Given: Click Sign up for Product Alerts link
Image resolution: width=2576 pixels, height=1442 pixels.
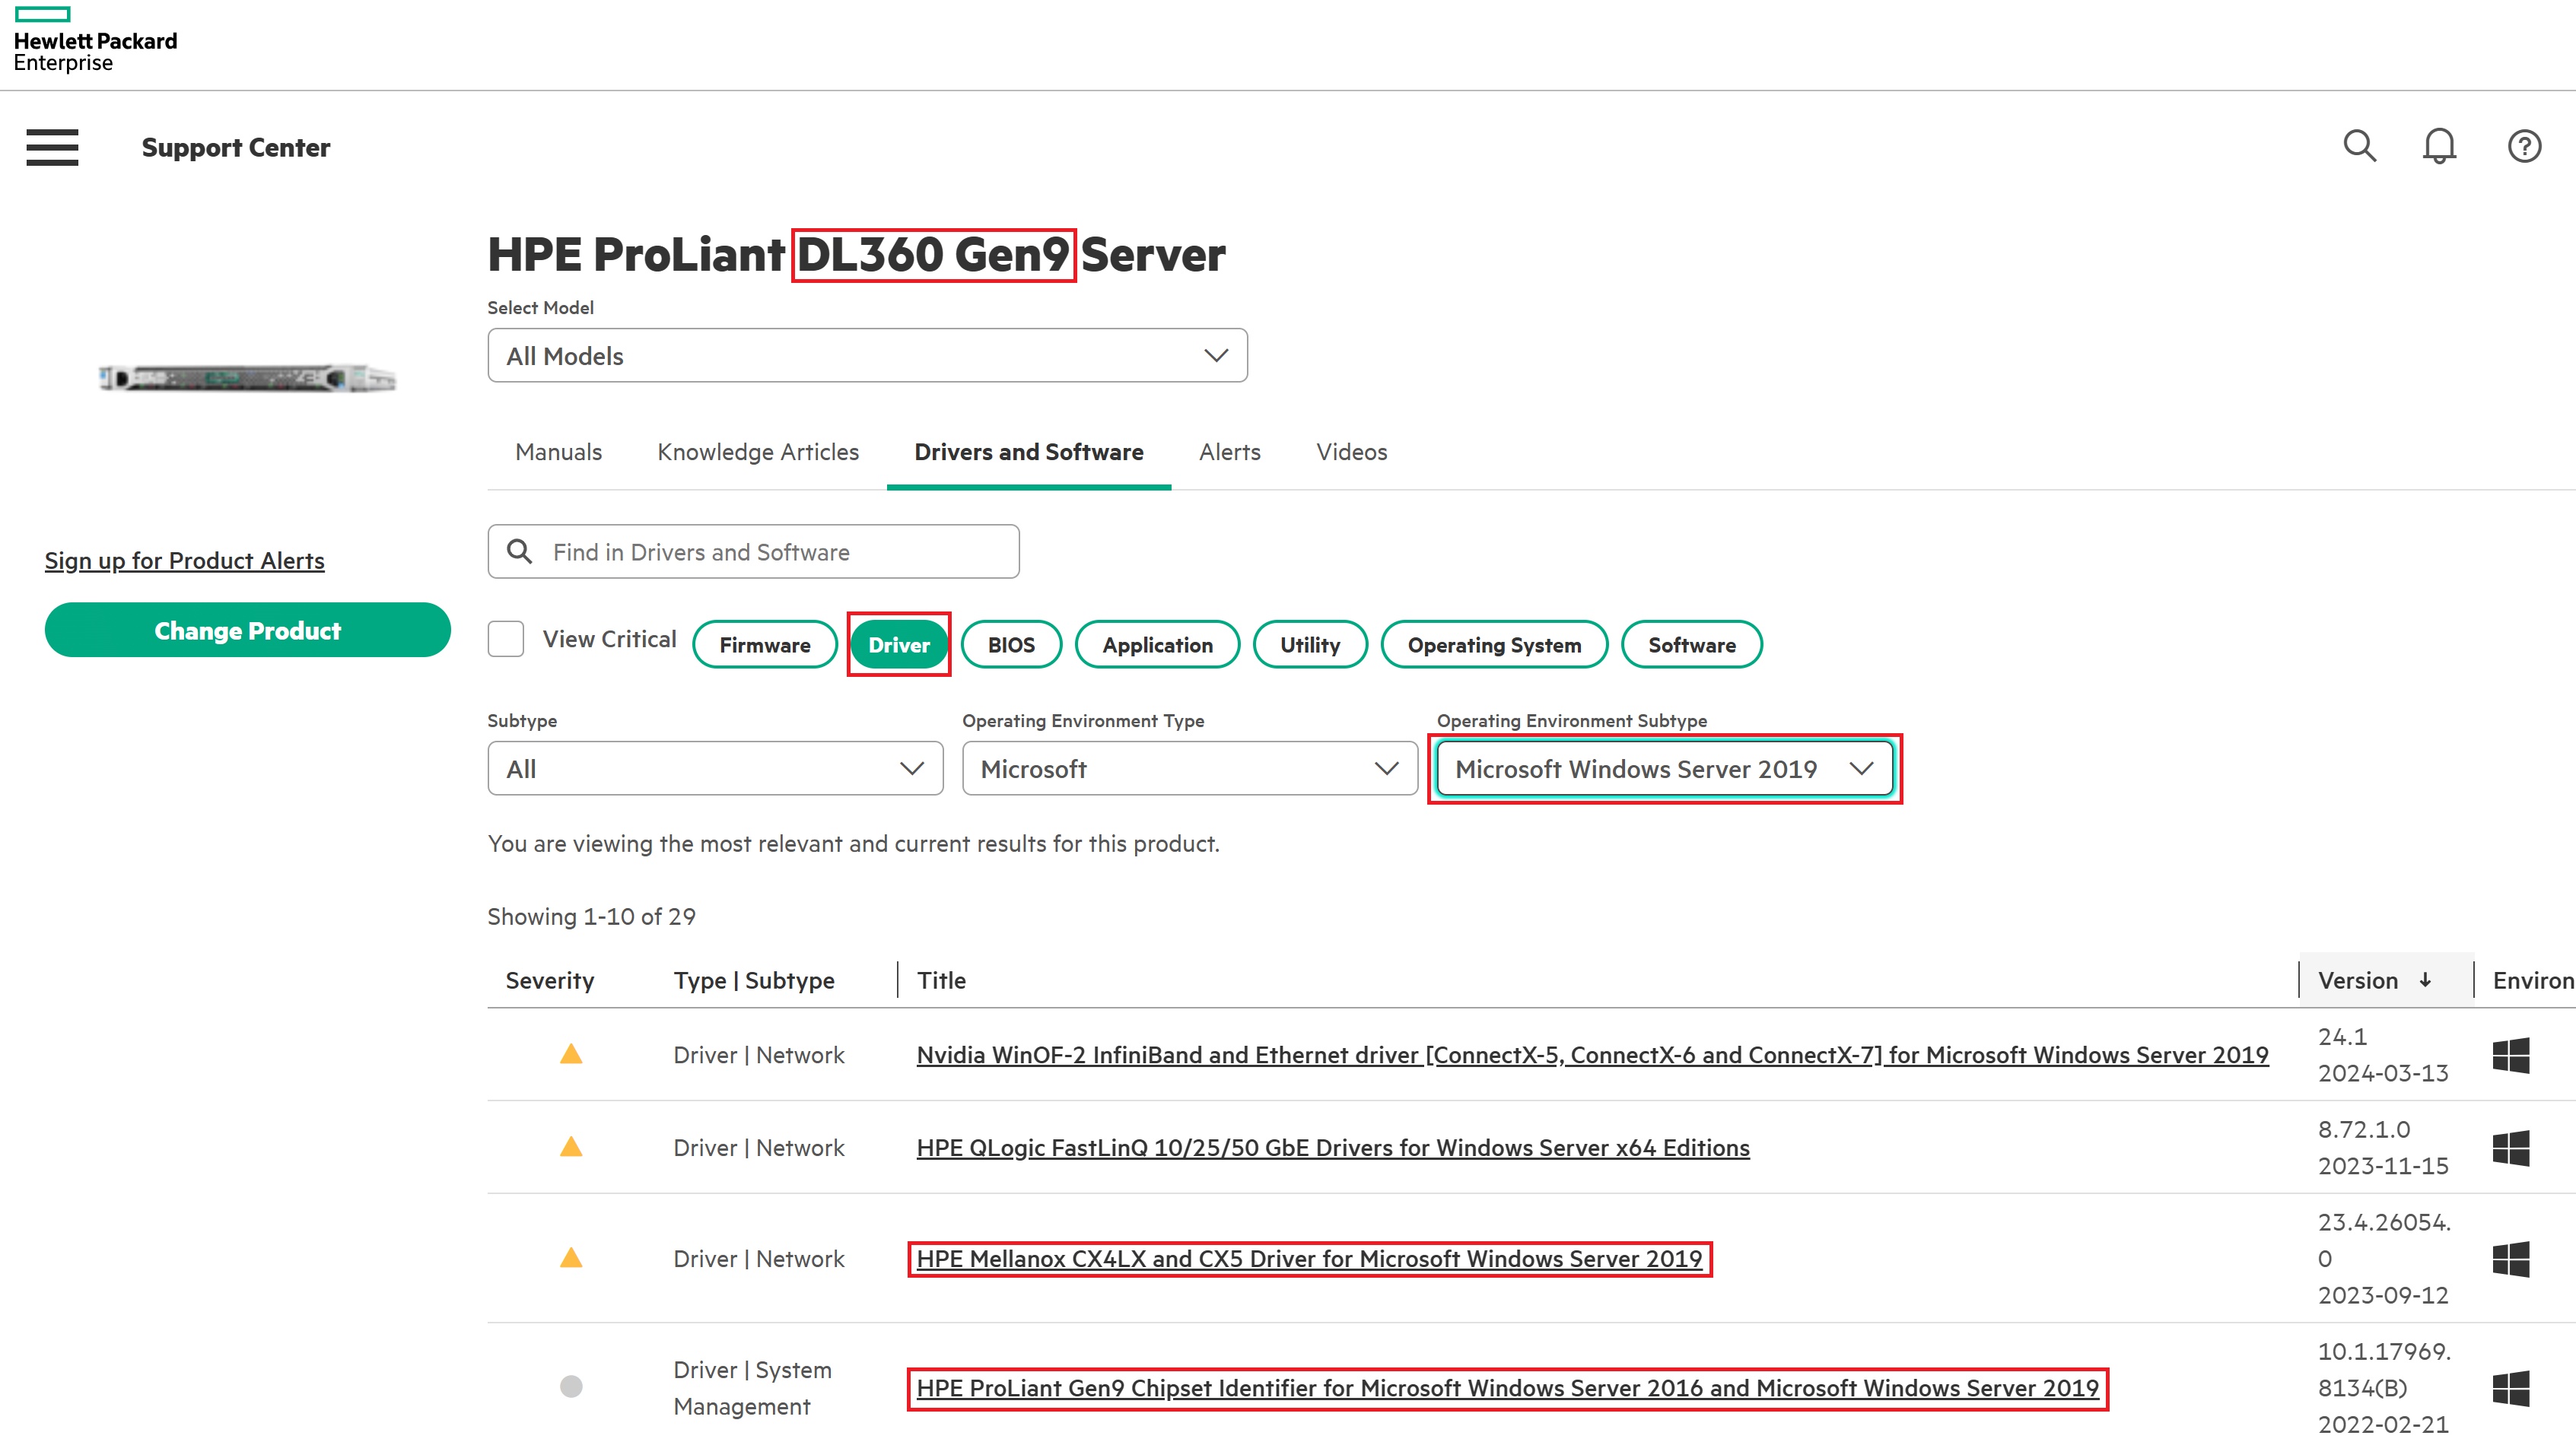Looking at the screenshot, I should [x=185, y=561].
